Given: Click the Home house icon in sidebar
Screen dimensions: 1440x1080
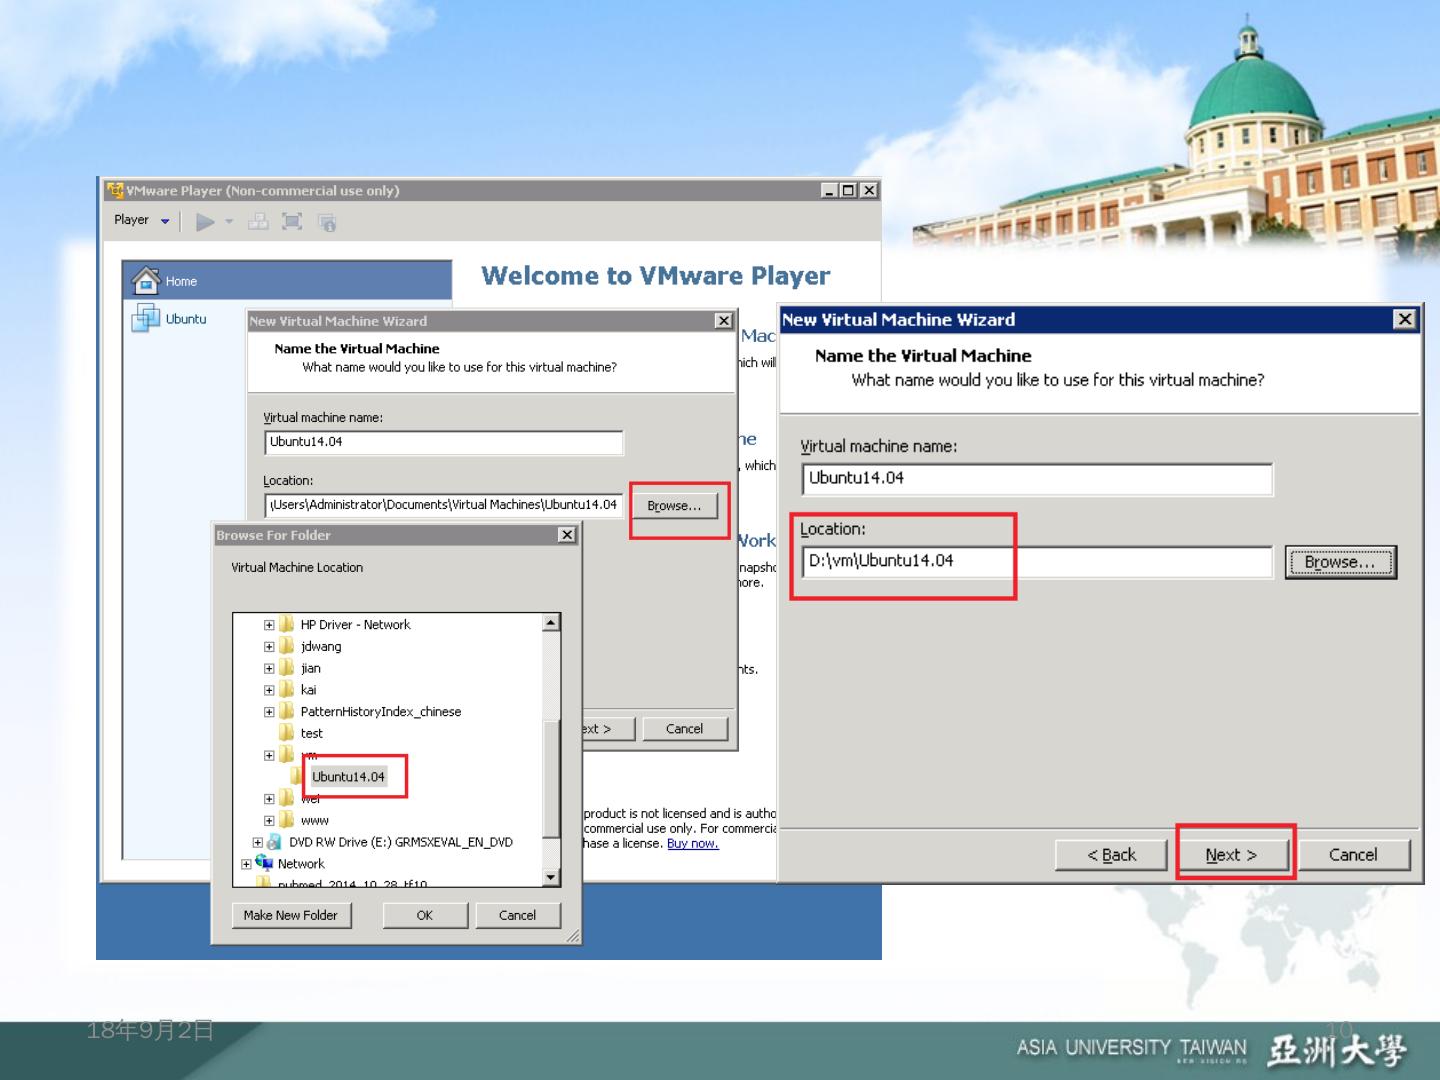Looking at the screenshot, I should click(x=146, y=281).
